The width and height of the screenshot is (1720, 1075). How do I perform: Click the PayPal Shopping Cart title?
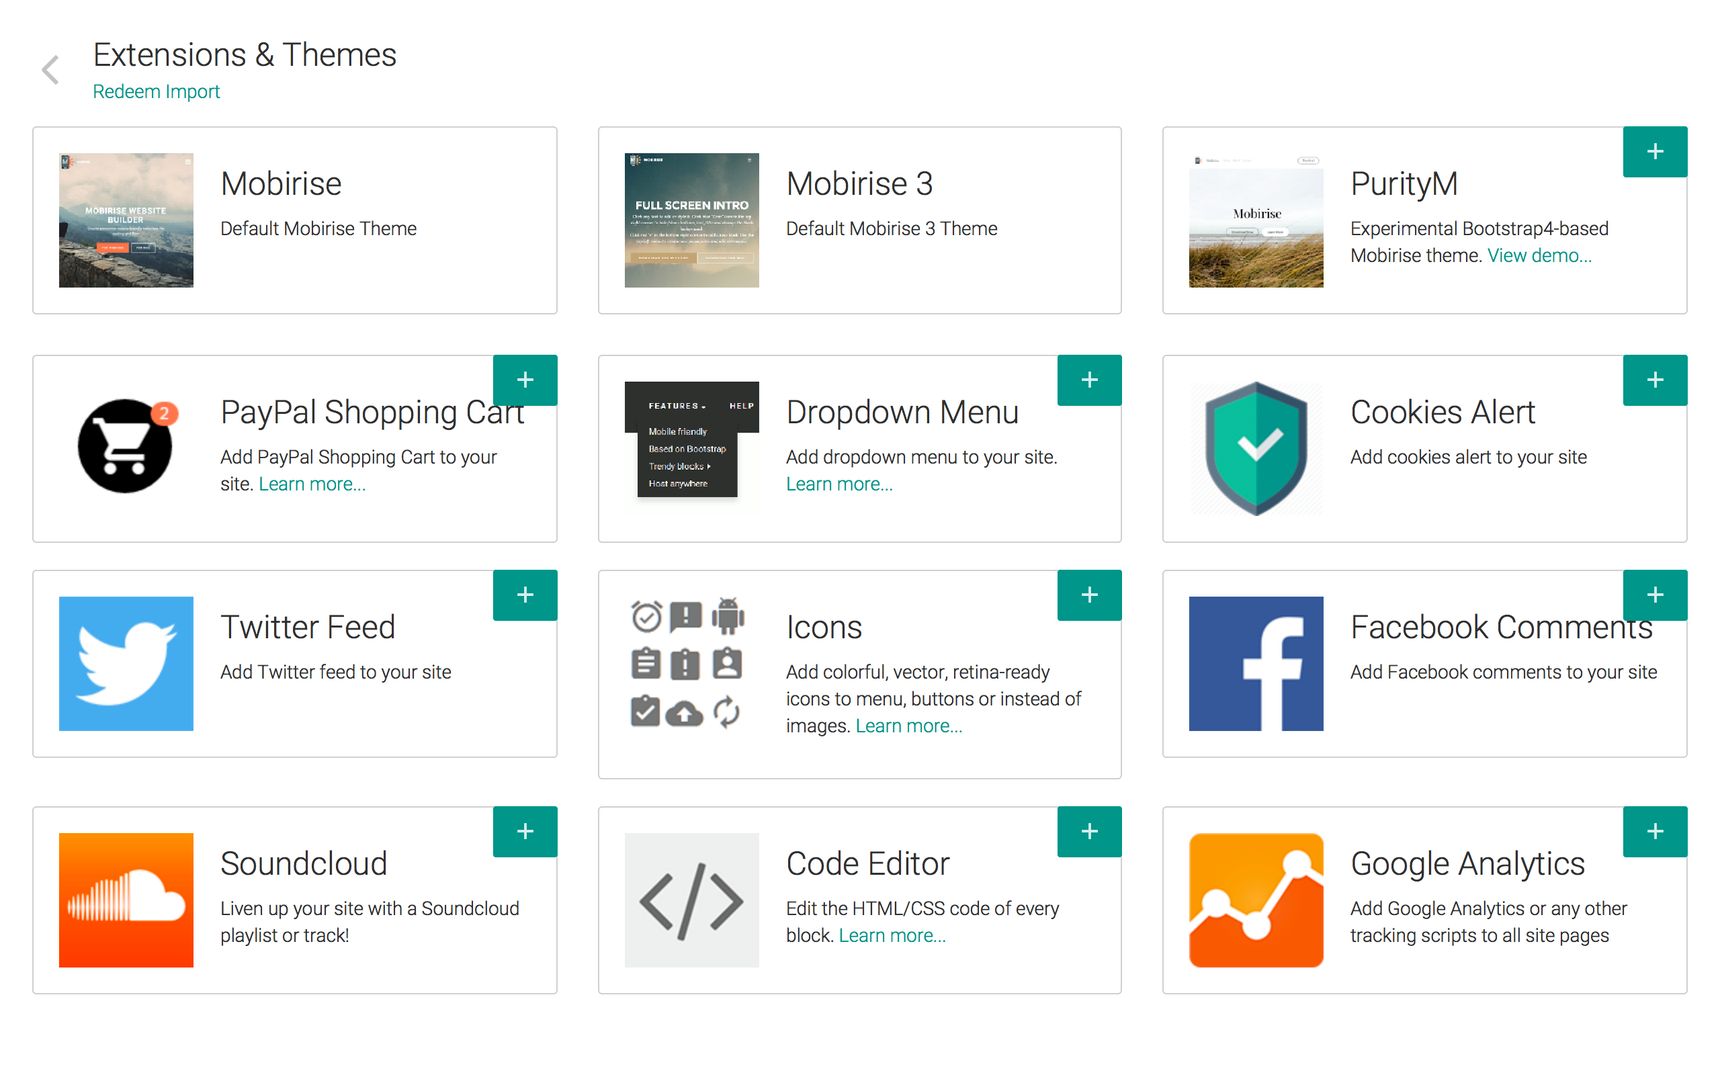[x=372, y=413]
